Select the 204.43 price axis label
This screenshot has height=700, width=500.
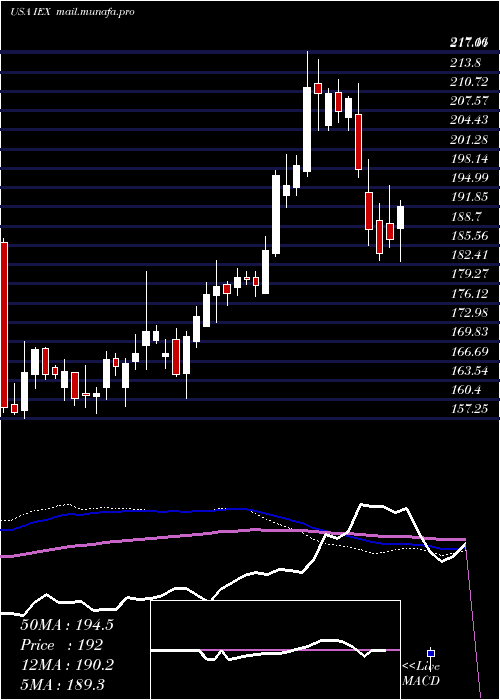[x=469, y=120]
